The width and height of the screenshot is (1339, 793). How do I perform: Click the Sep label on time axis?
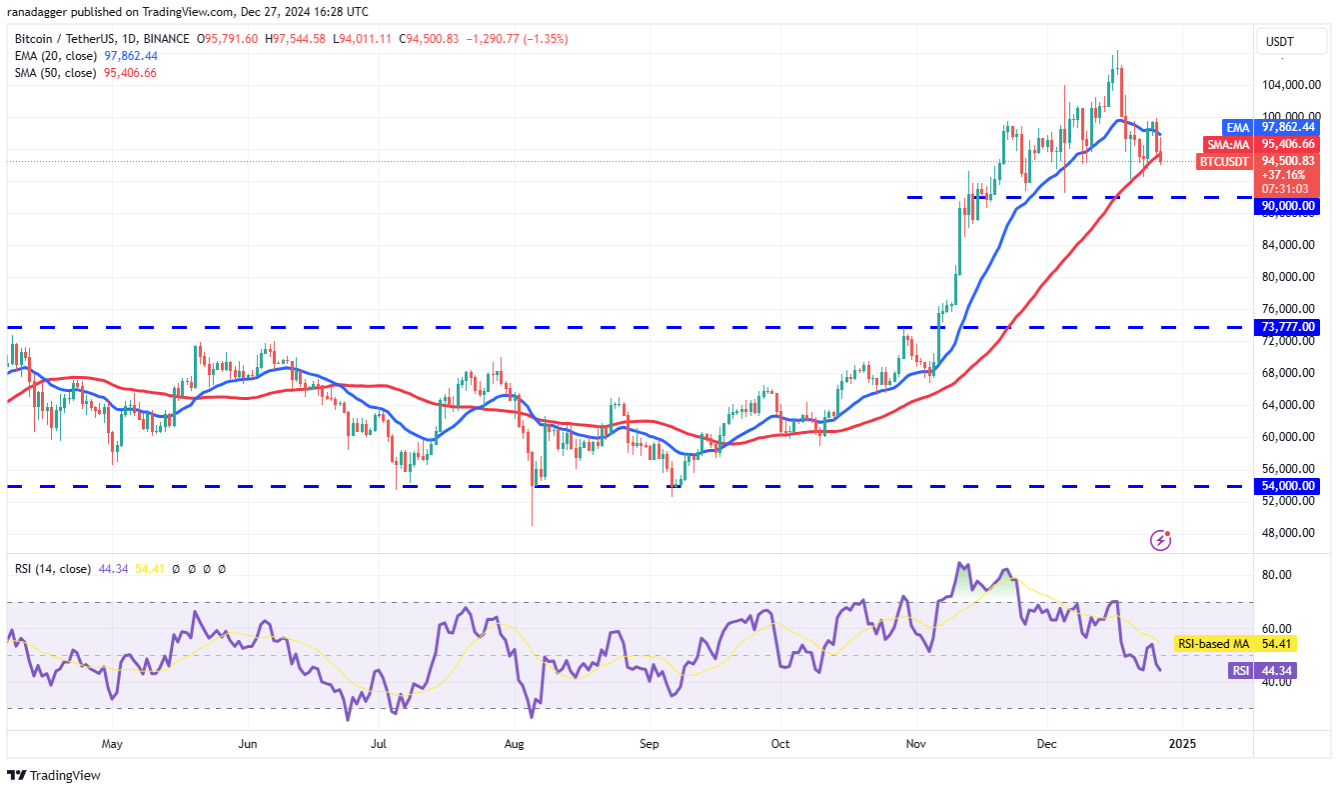click(649, 744)
